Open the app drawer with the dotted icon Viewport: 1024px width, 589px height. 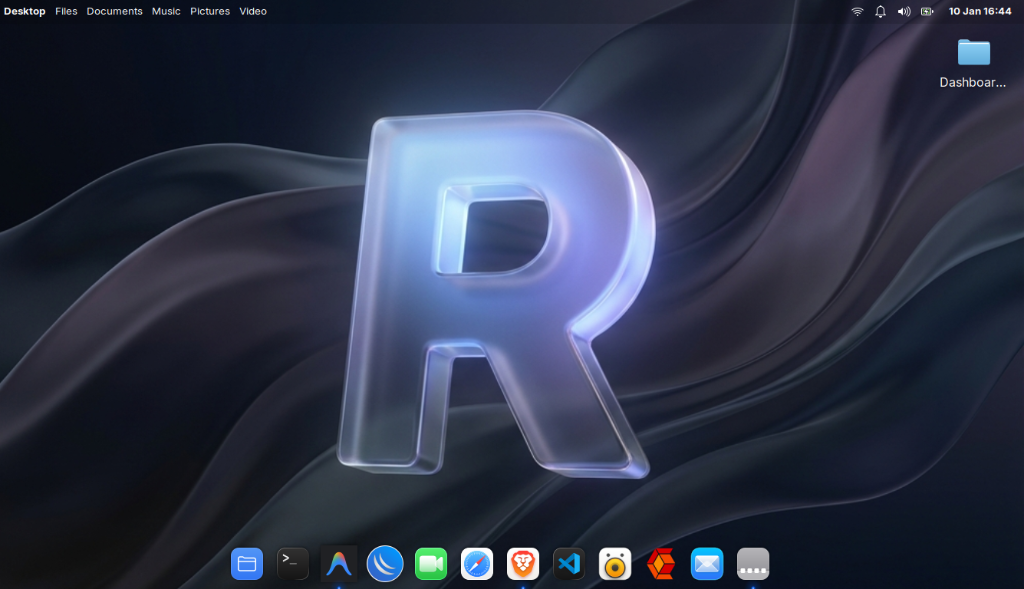[753, 563]
